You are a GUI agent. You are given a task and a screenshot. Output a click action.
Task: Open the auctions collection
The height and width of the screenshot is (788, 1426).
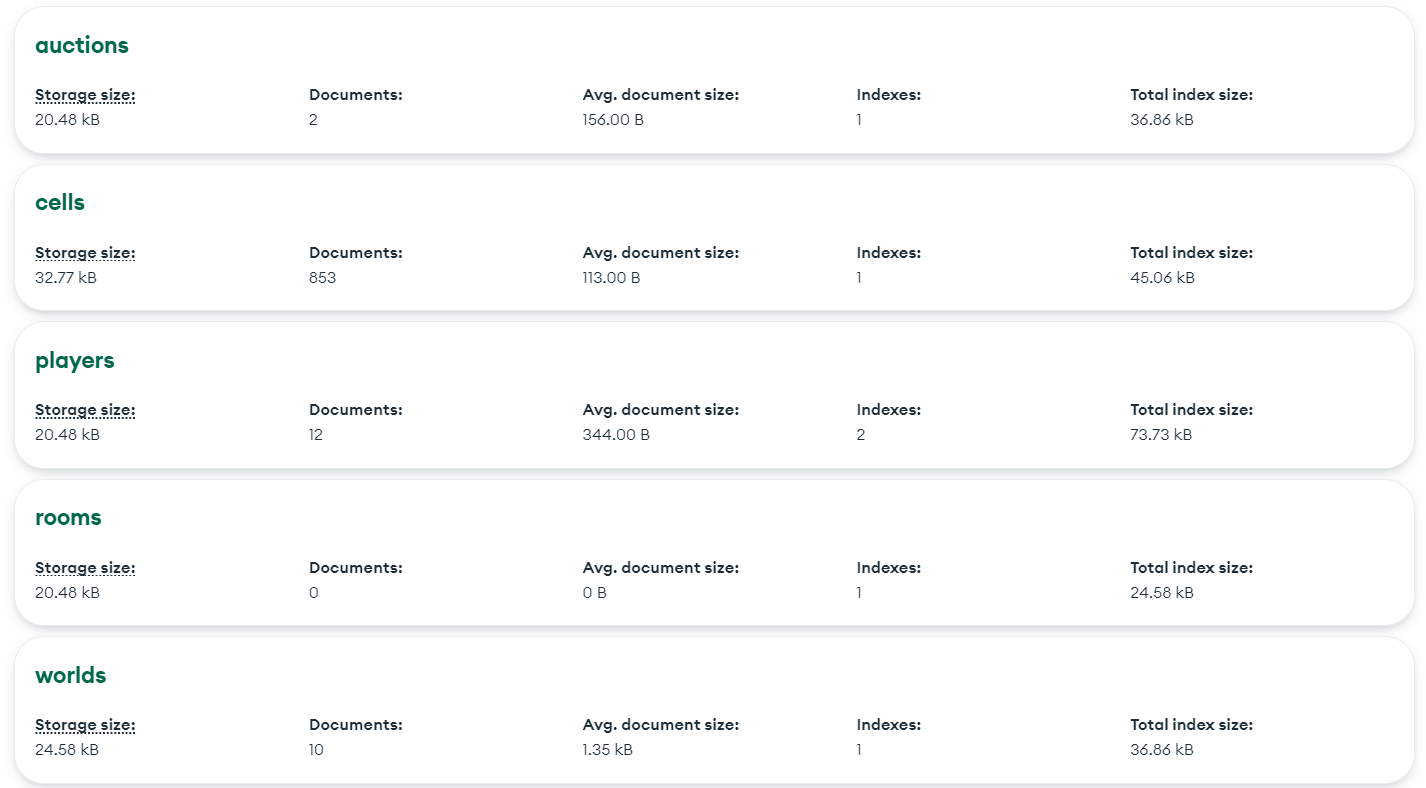pyautogui.click(x=82, y=46)
